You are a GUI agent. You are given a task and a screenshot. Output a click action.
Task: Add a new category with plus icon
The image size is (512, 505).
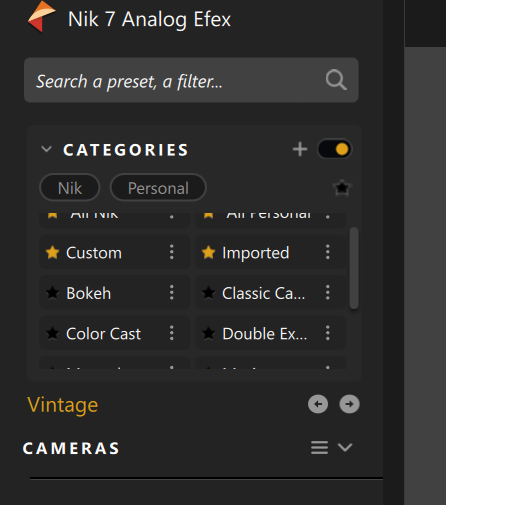coord(300,149)
